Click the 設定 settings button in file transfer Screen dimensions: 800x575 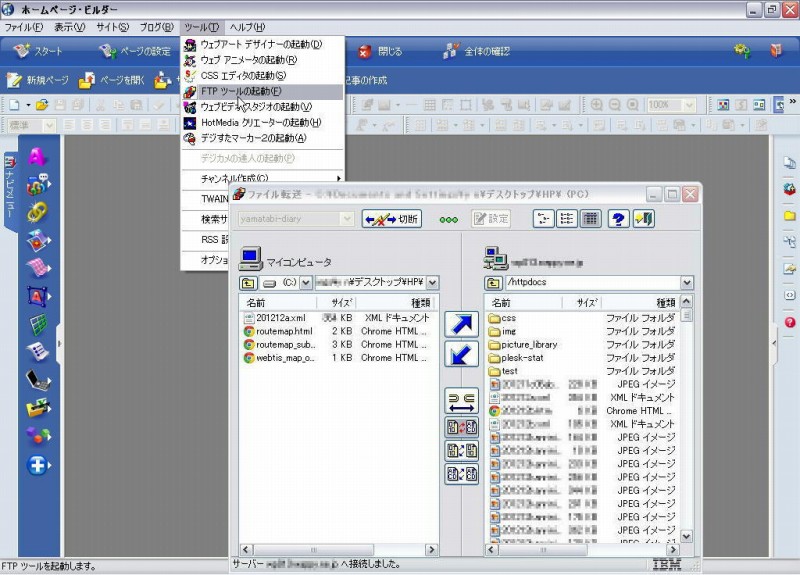[x=490, y=219]
